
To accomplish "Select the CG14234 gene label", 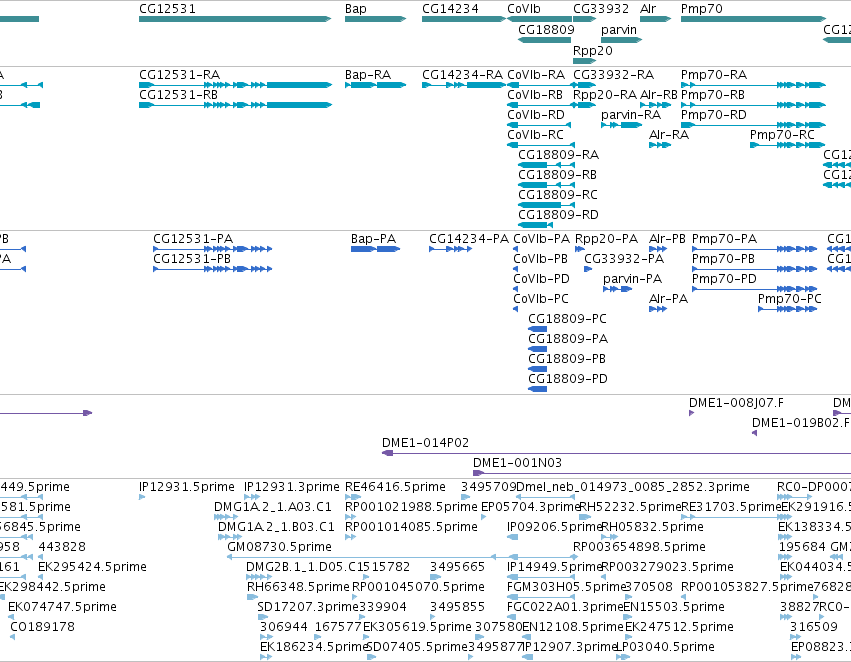I will pyautogui.click(x=450, y=9).
